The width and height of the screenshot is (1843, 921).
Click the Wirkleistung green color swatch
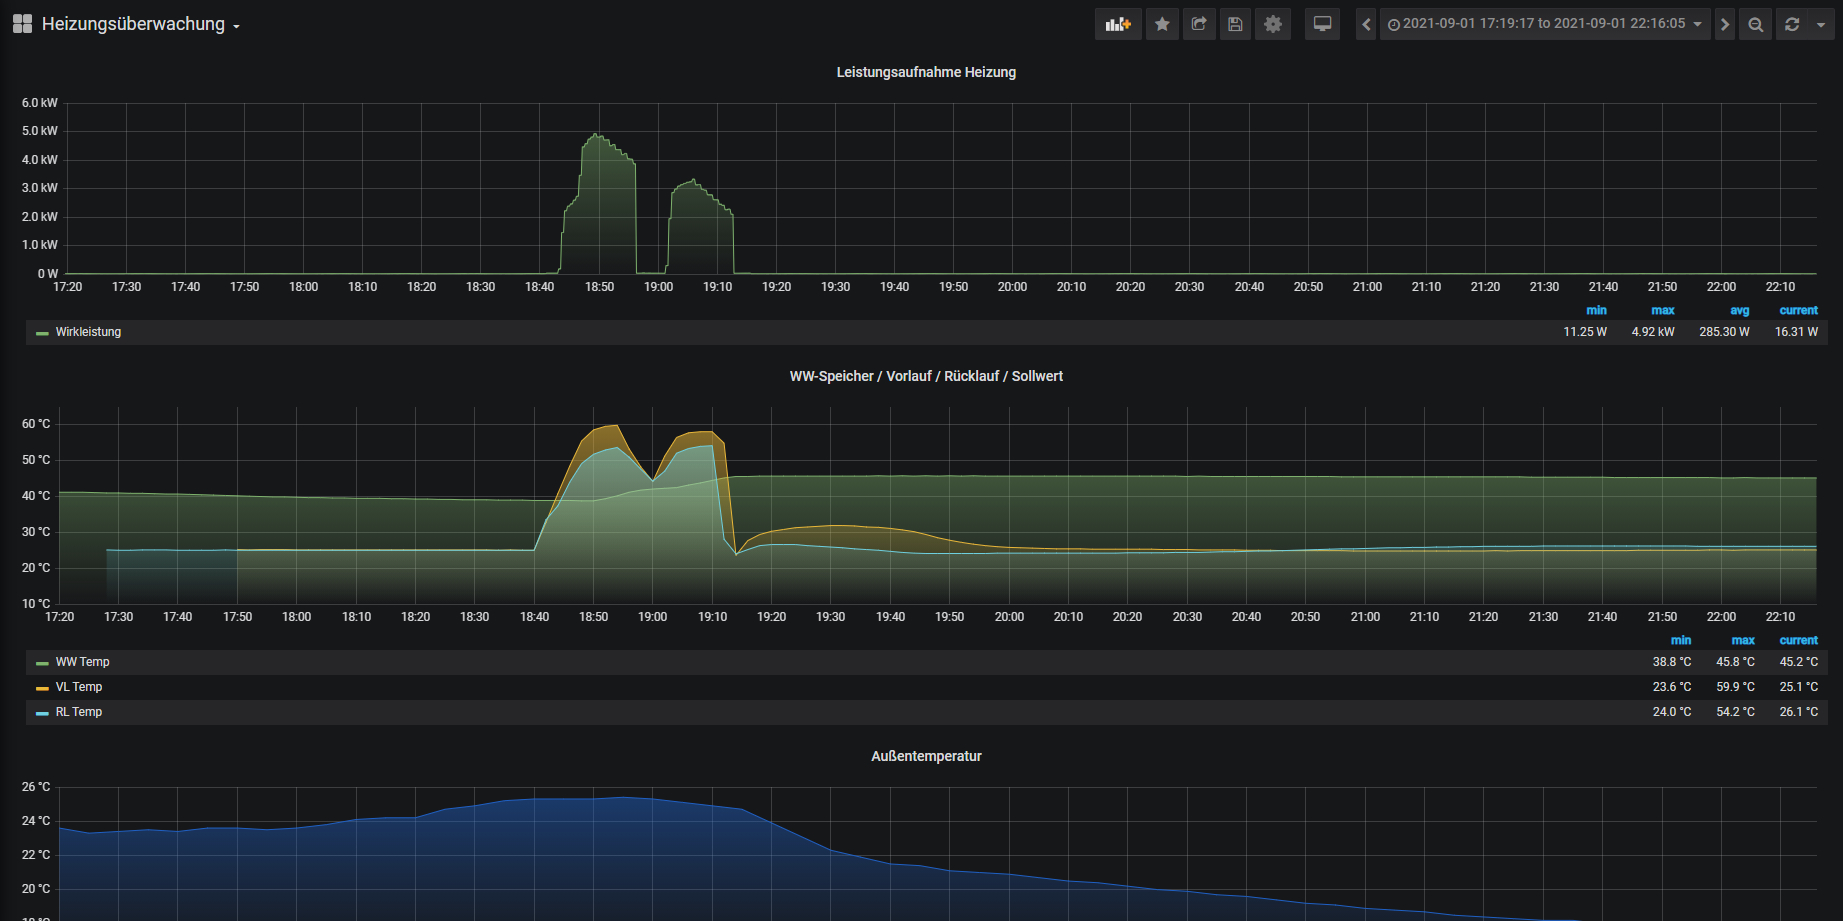tap(42, 333)
